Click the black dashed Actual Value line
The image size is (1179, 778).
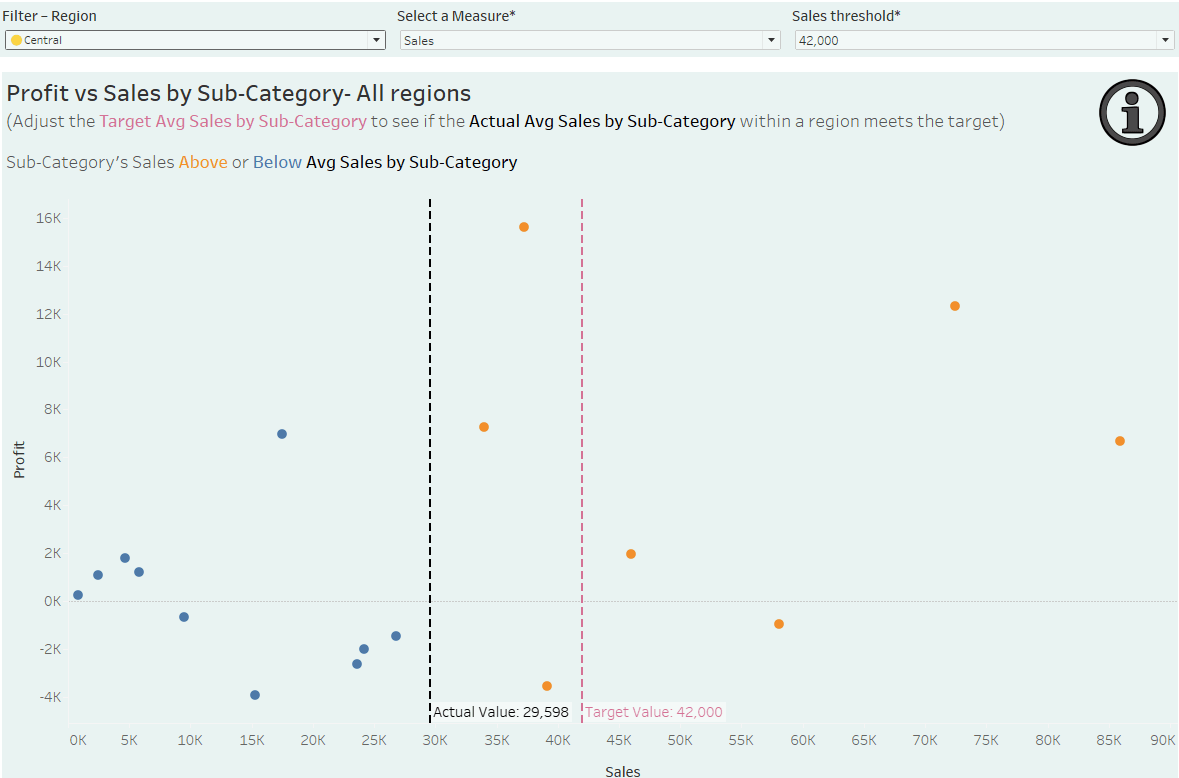click(x=430, y=400)
